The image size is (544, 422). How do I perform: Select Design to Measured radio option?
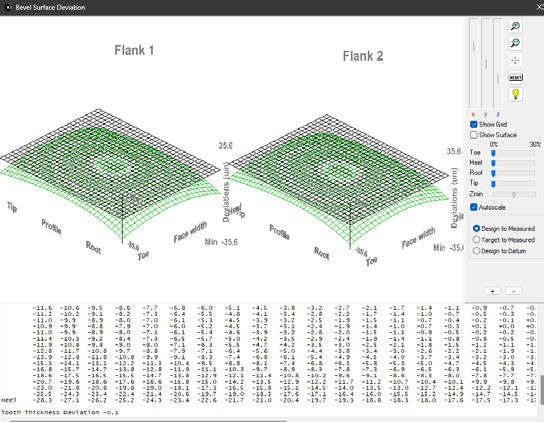pos(476,228)
